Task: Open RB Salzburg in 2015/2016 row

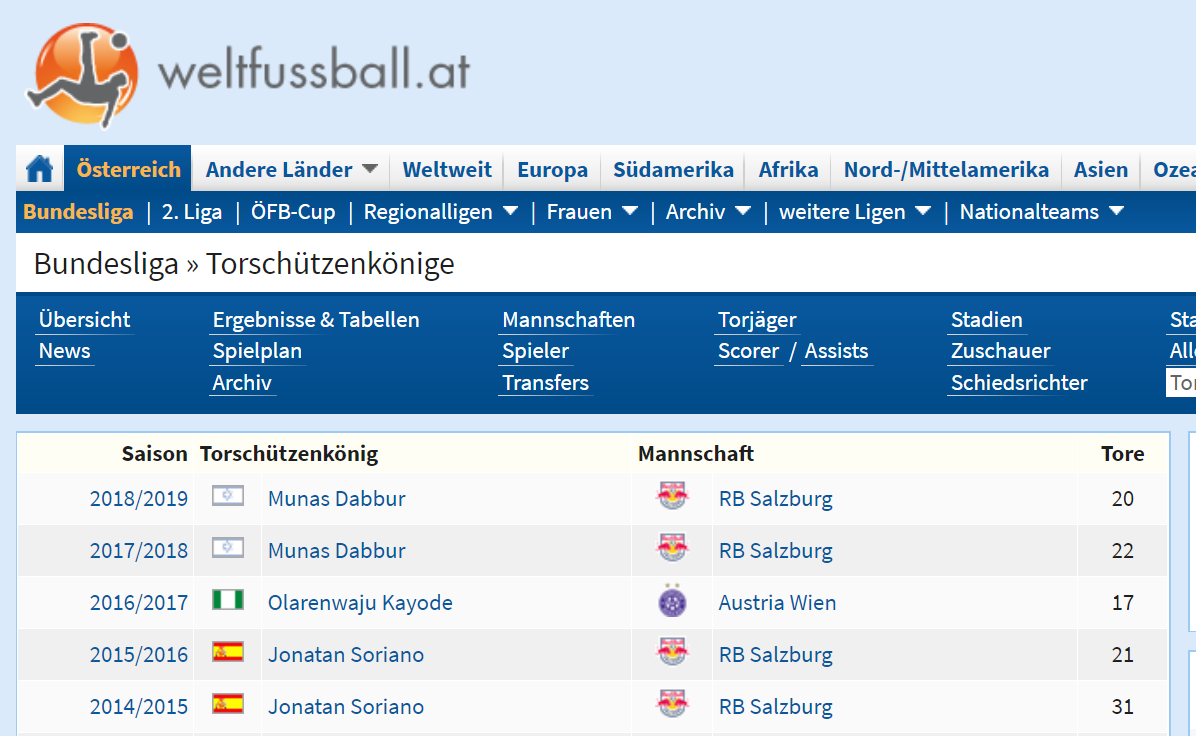Action: [x=776, y=654]
